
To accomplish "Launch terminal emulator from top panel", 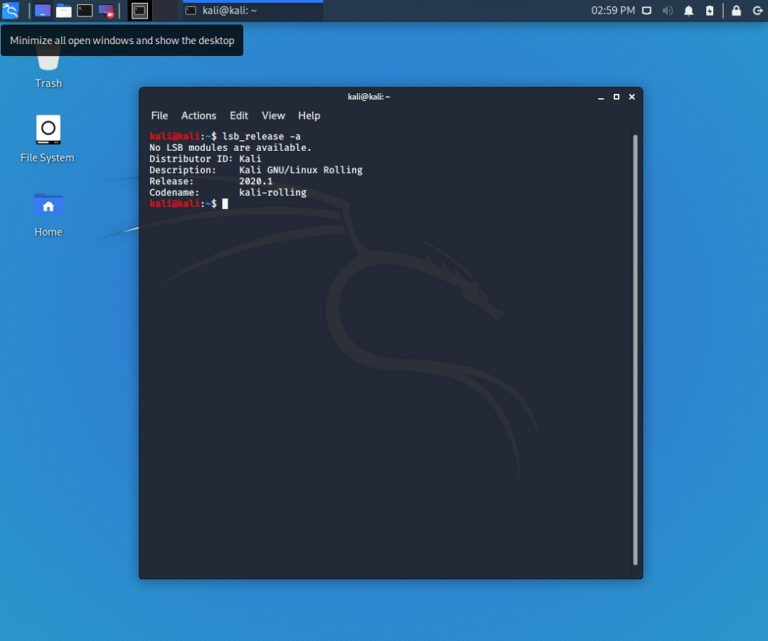I will [x=85, y=10].
